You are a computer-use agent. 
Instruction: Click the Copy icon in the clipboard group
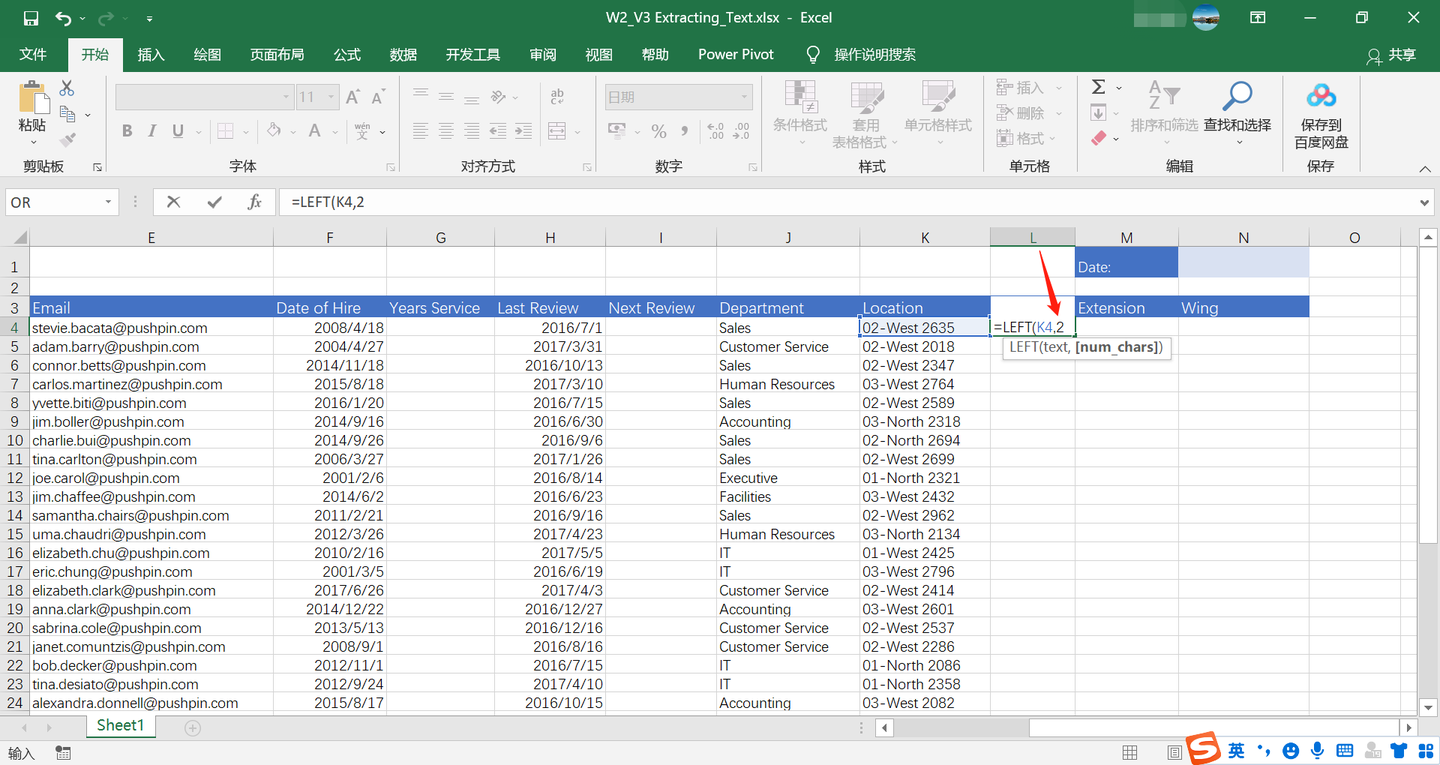coord(68,114)
